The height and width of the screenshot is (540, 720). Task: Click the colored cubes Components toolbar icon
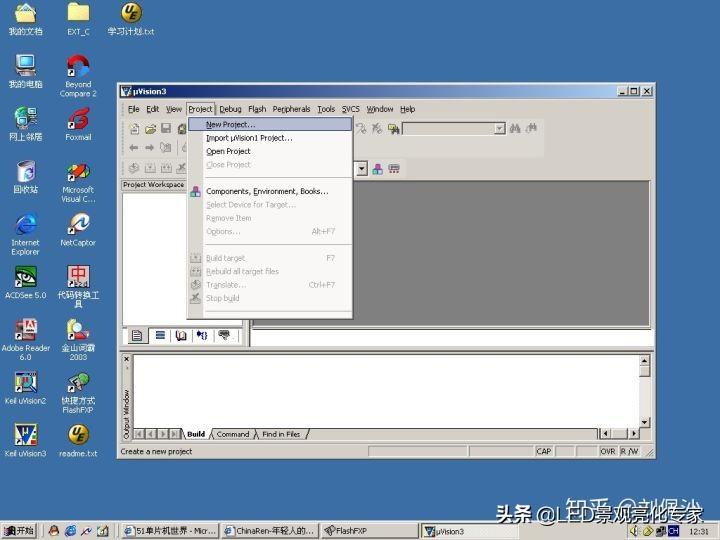[377, 169]
